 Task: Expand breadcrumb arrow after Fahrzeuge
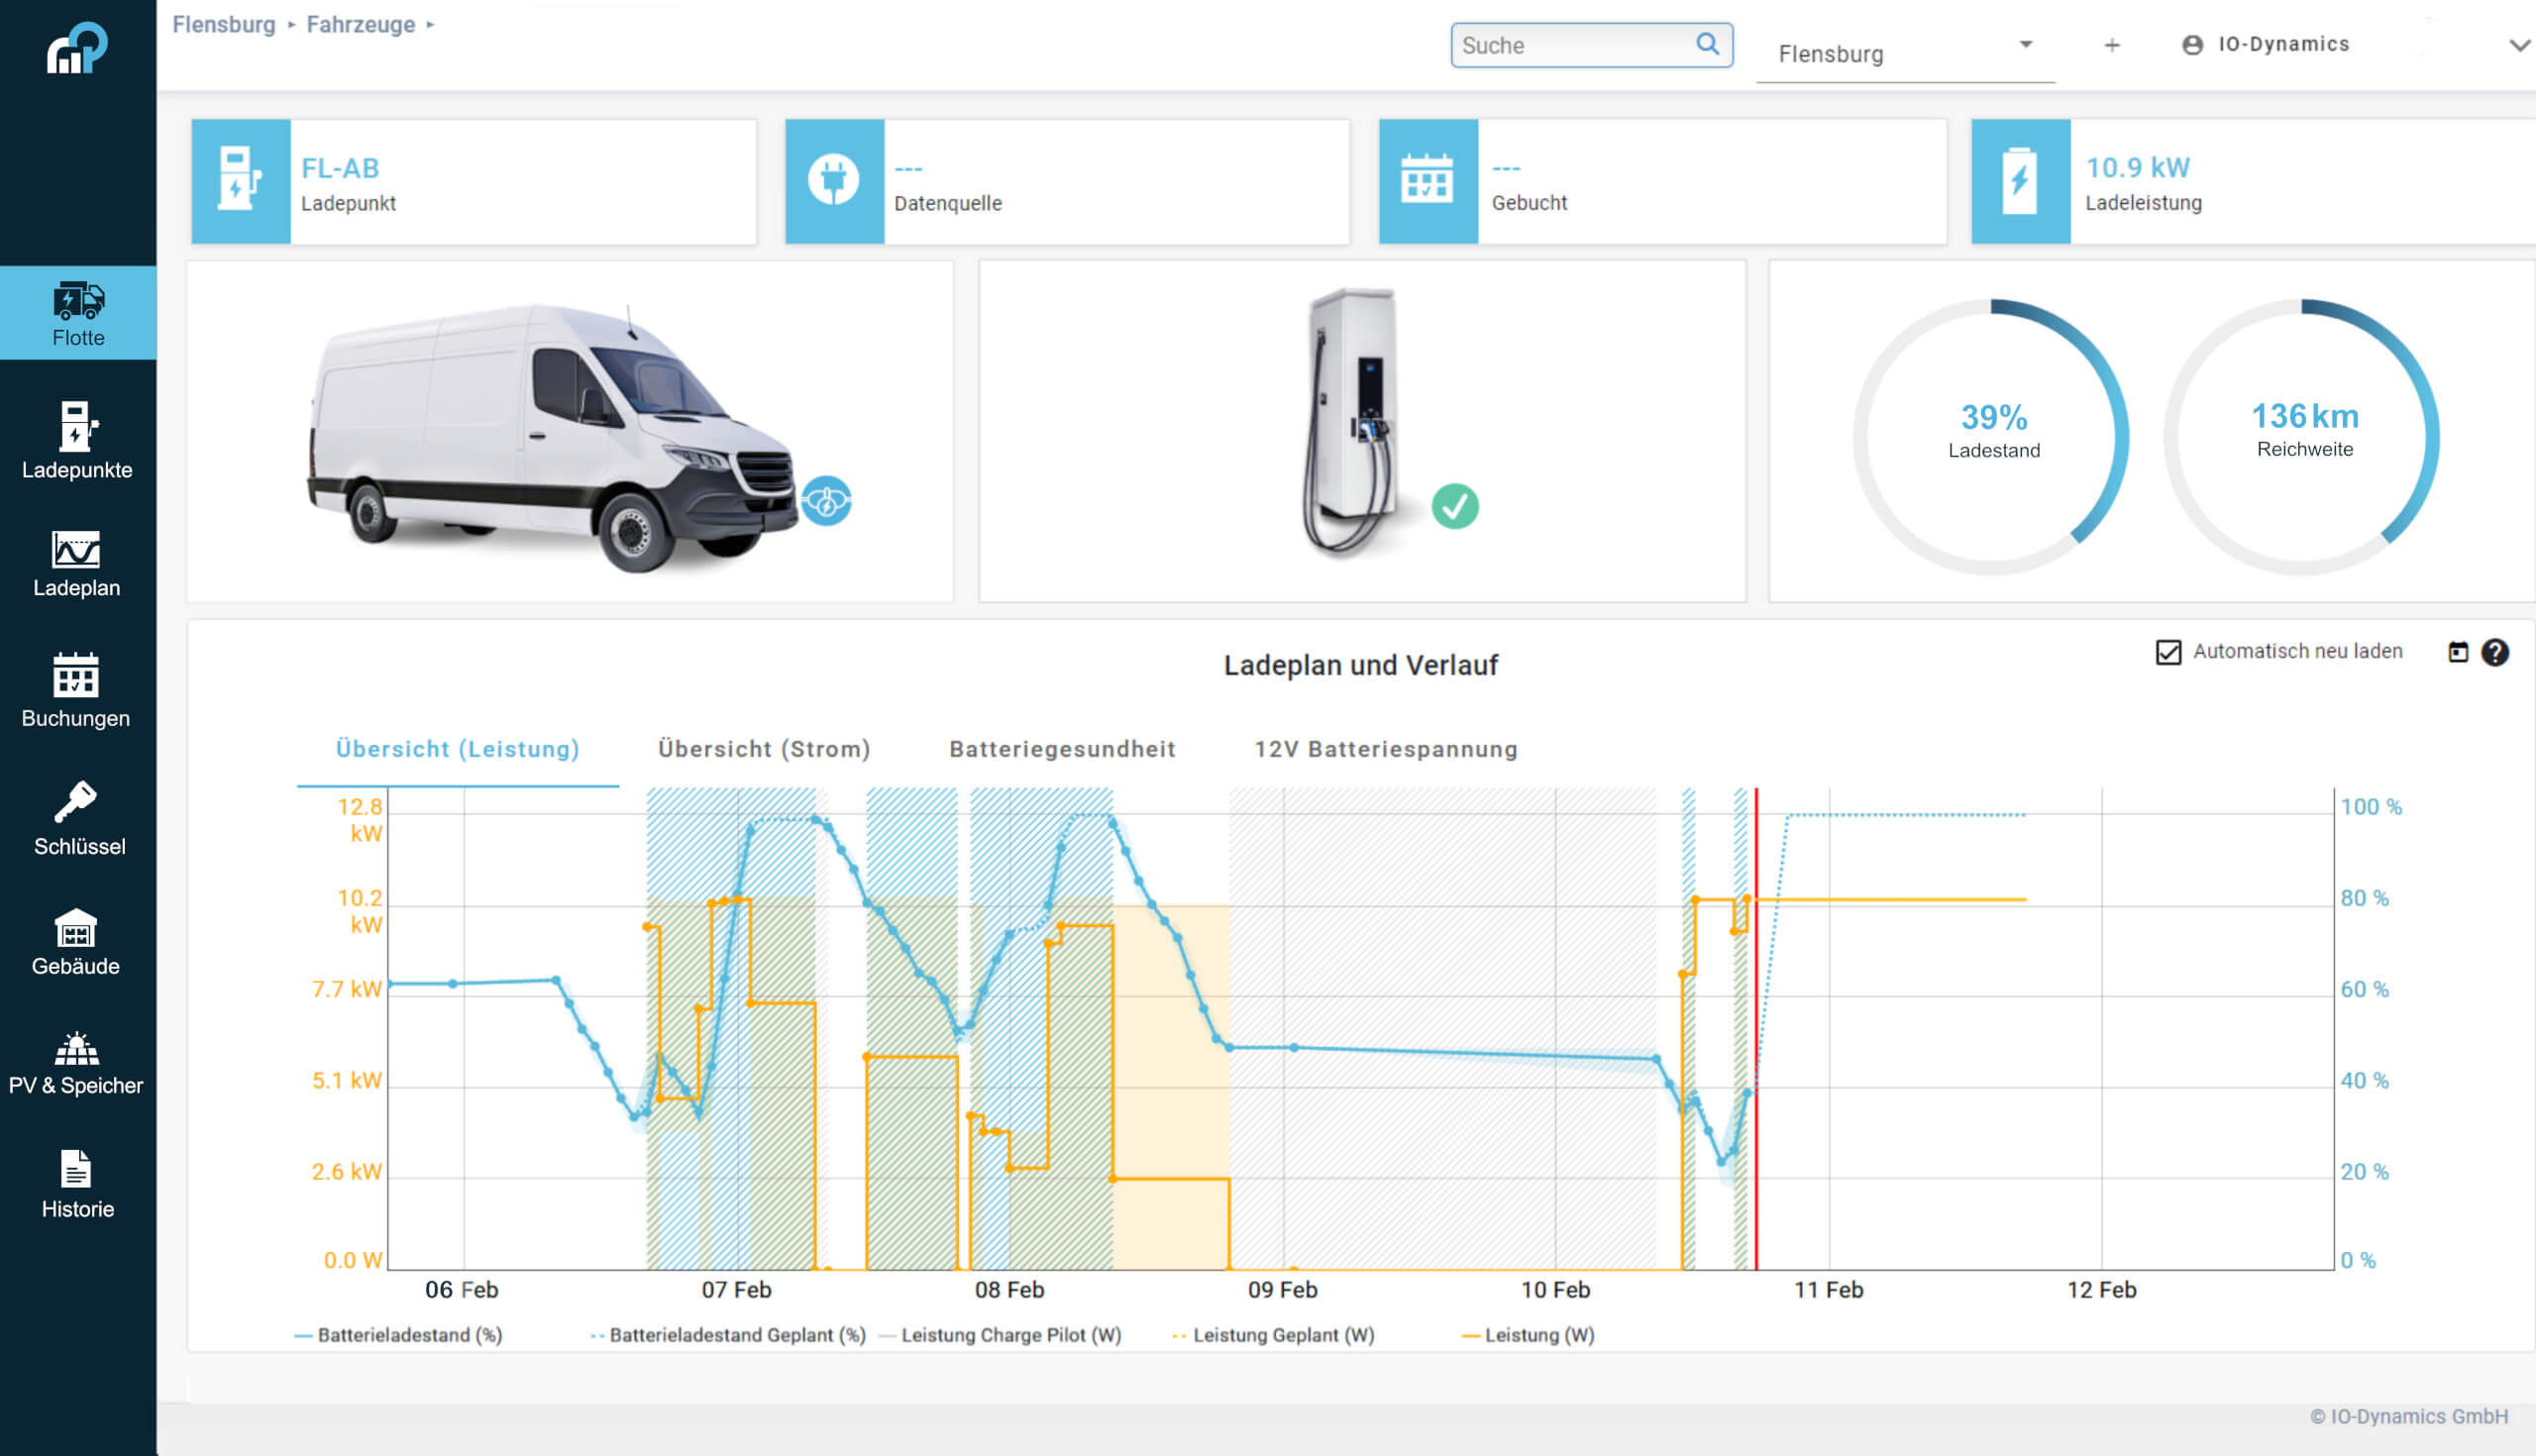click(x=430, y=25)
